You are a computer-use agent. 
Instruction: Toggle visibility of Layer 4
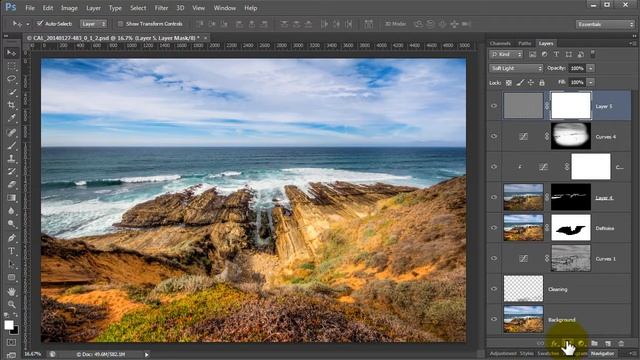(494, 197)
